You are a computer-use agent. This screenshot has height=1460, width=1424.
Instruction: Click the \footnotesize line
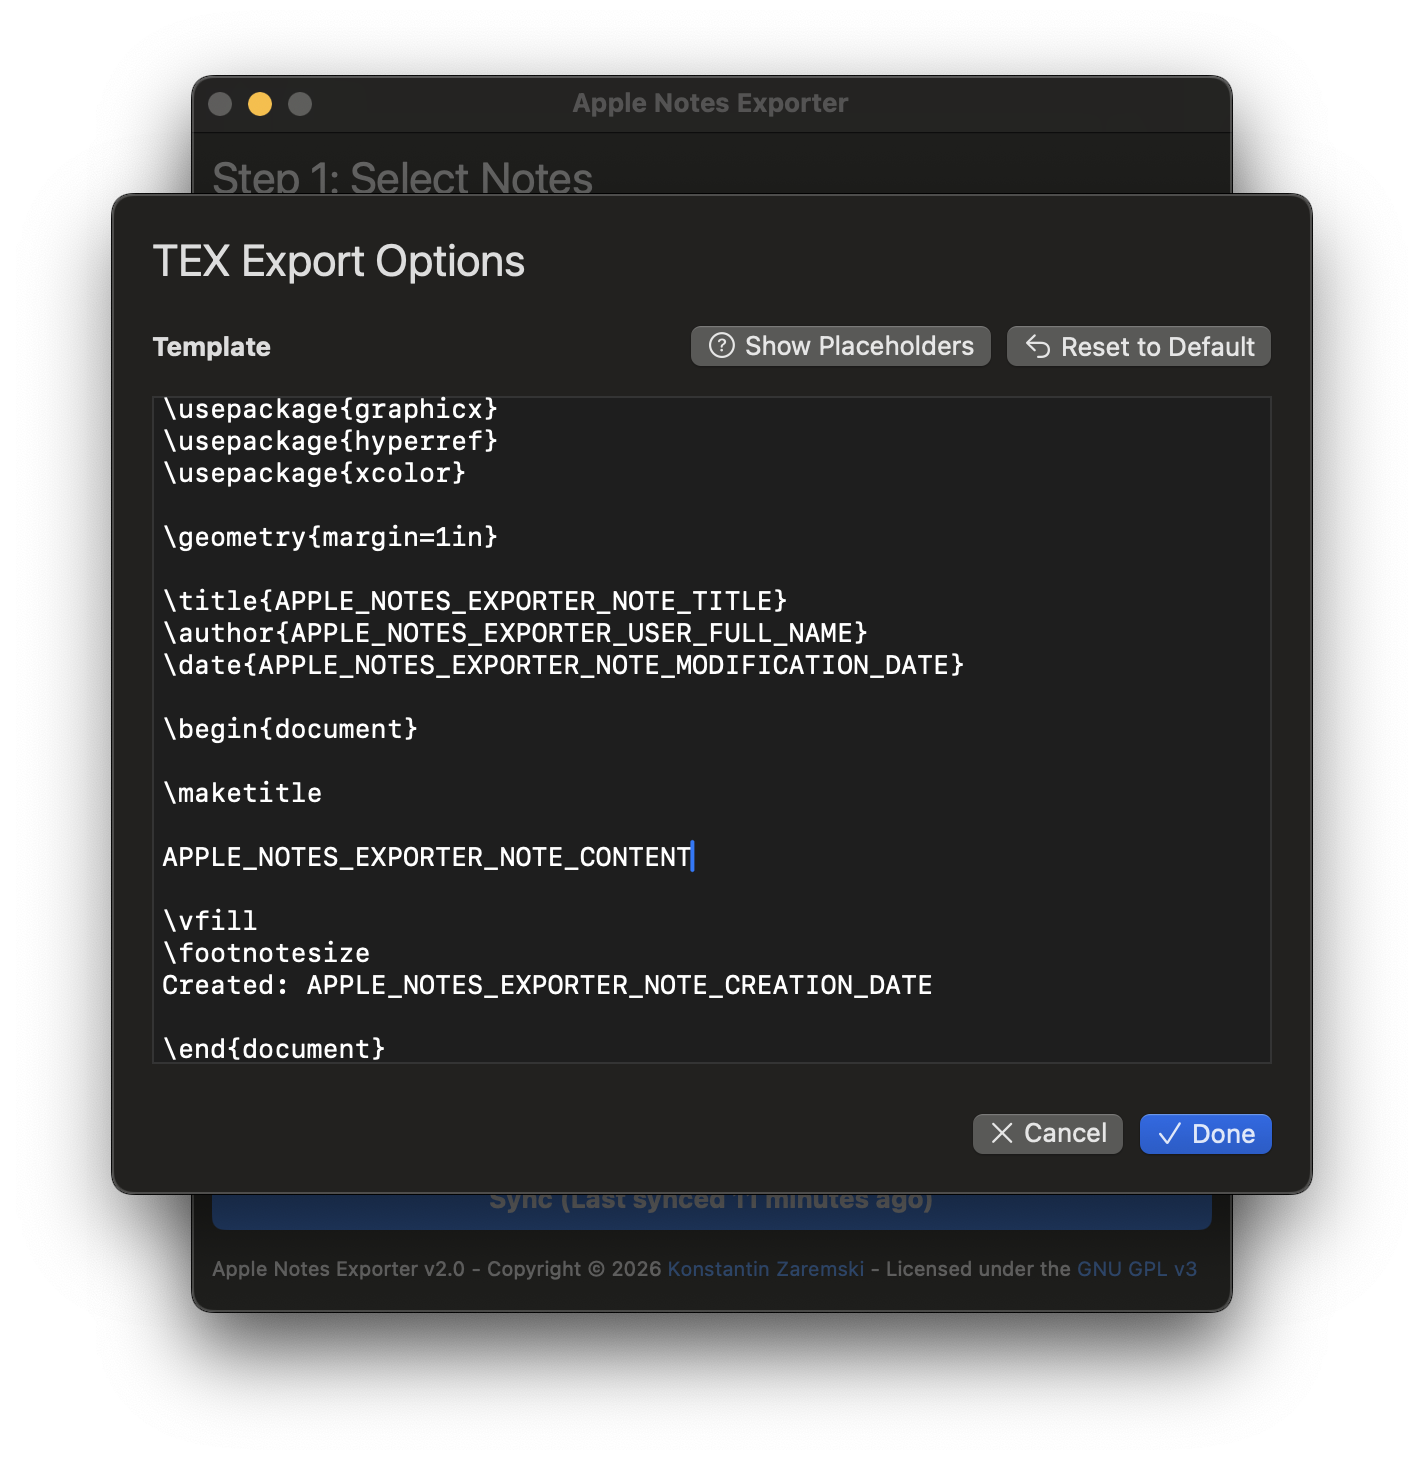(266, 953)
